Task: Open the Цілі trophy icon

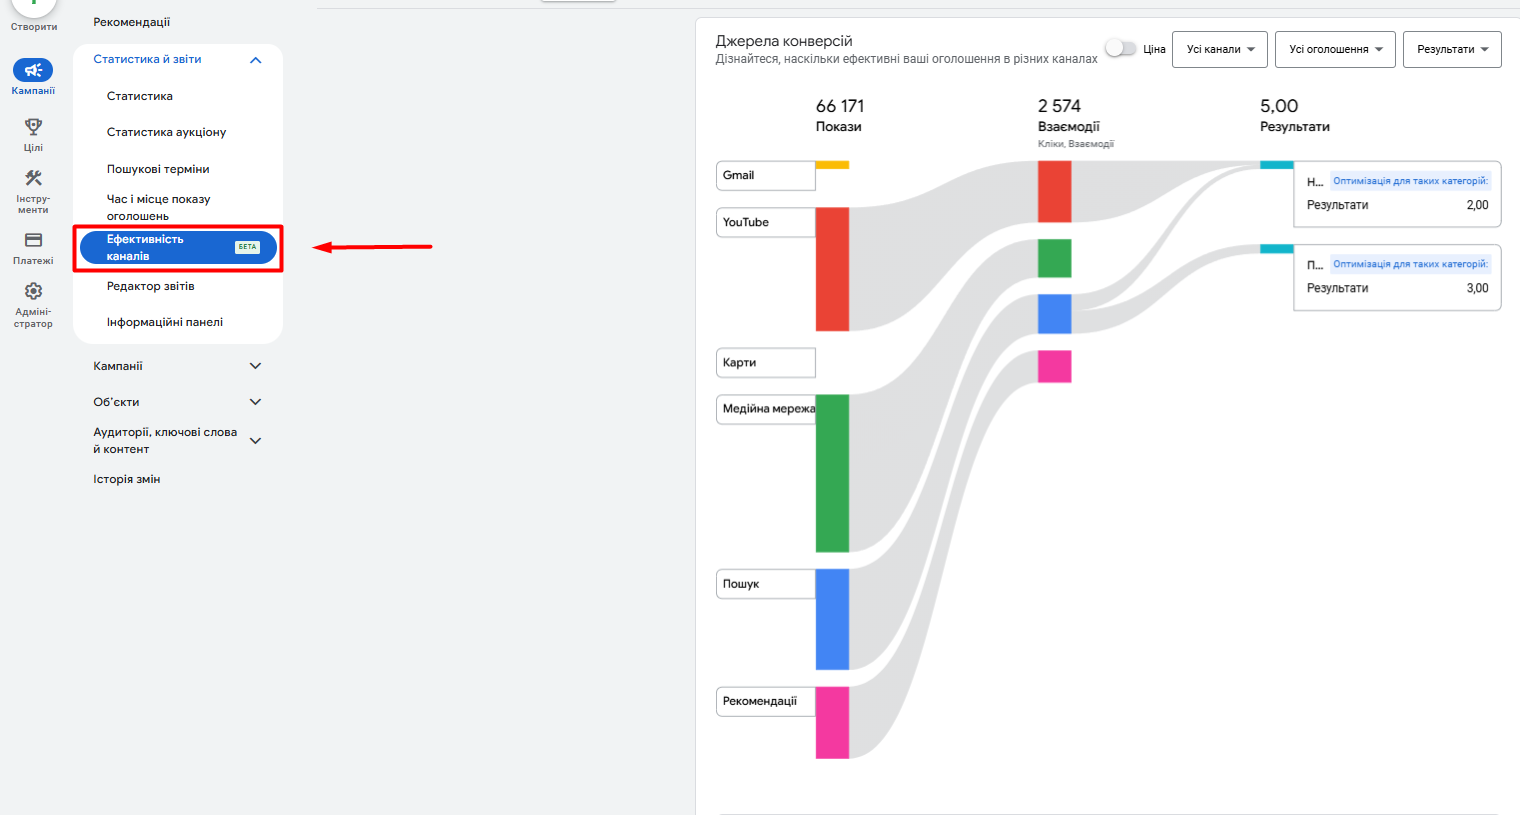Action: (33, 127)
